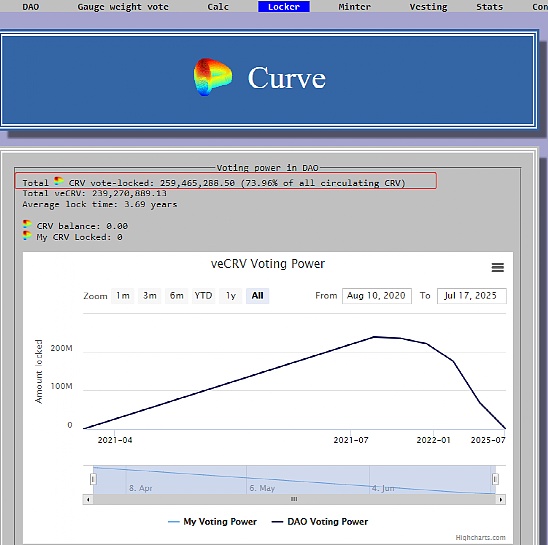Click CRV icon next to My CRV Locked
The height and width of the screenshot is (545, 548).
(x=27, y=235)
